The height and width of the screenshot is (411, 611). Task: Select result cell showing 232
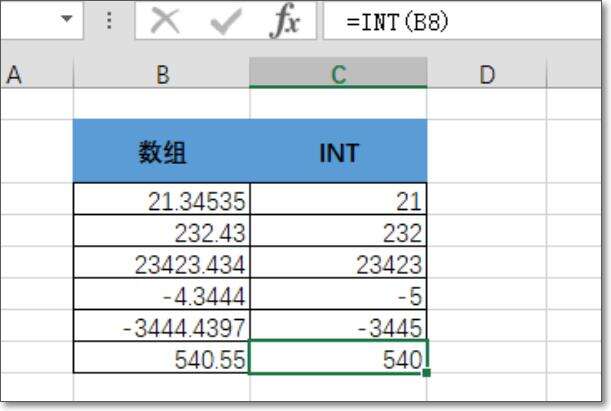pyautogui.click(x=339, y=231)
